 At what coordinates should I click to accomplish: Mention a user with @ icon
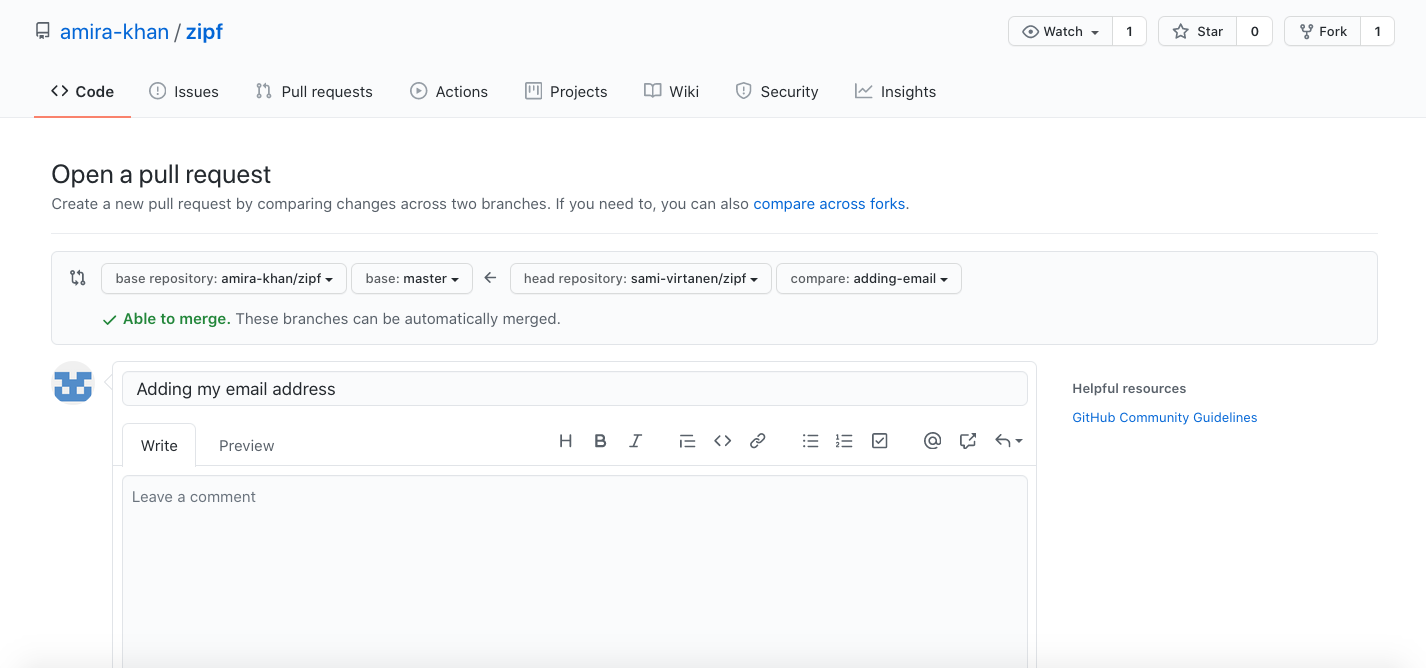pyautogui.click(x=932, y=441)
